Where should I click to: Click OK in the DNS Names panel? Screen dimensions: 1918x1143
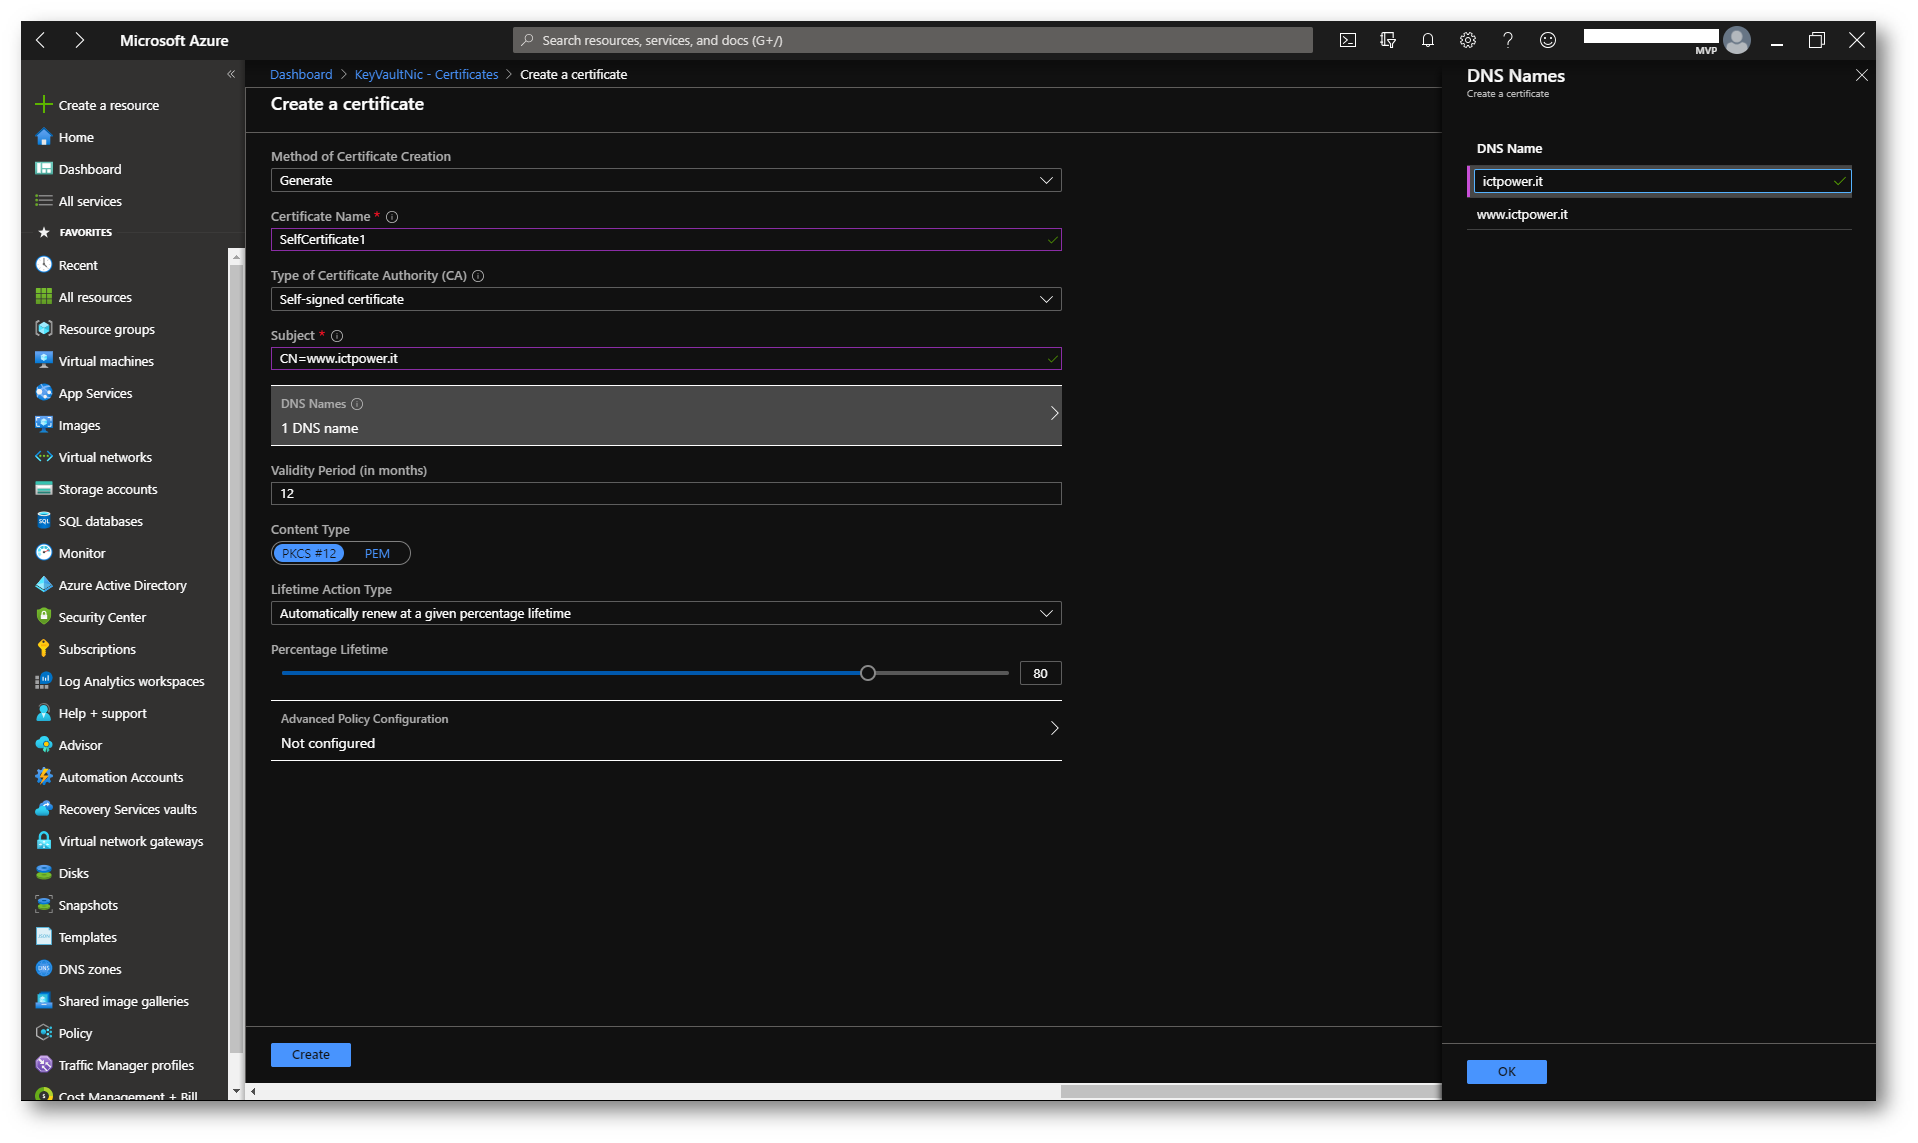1506,1071
